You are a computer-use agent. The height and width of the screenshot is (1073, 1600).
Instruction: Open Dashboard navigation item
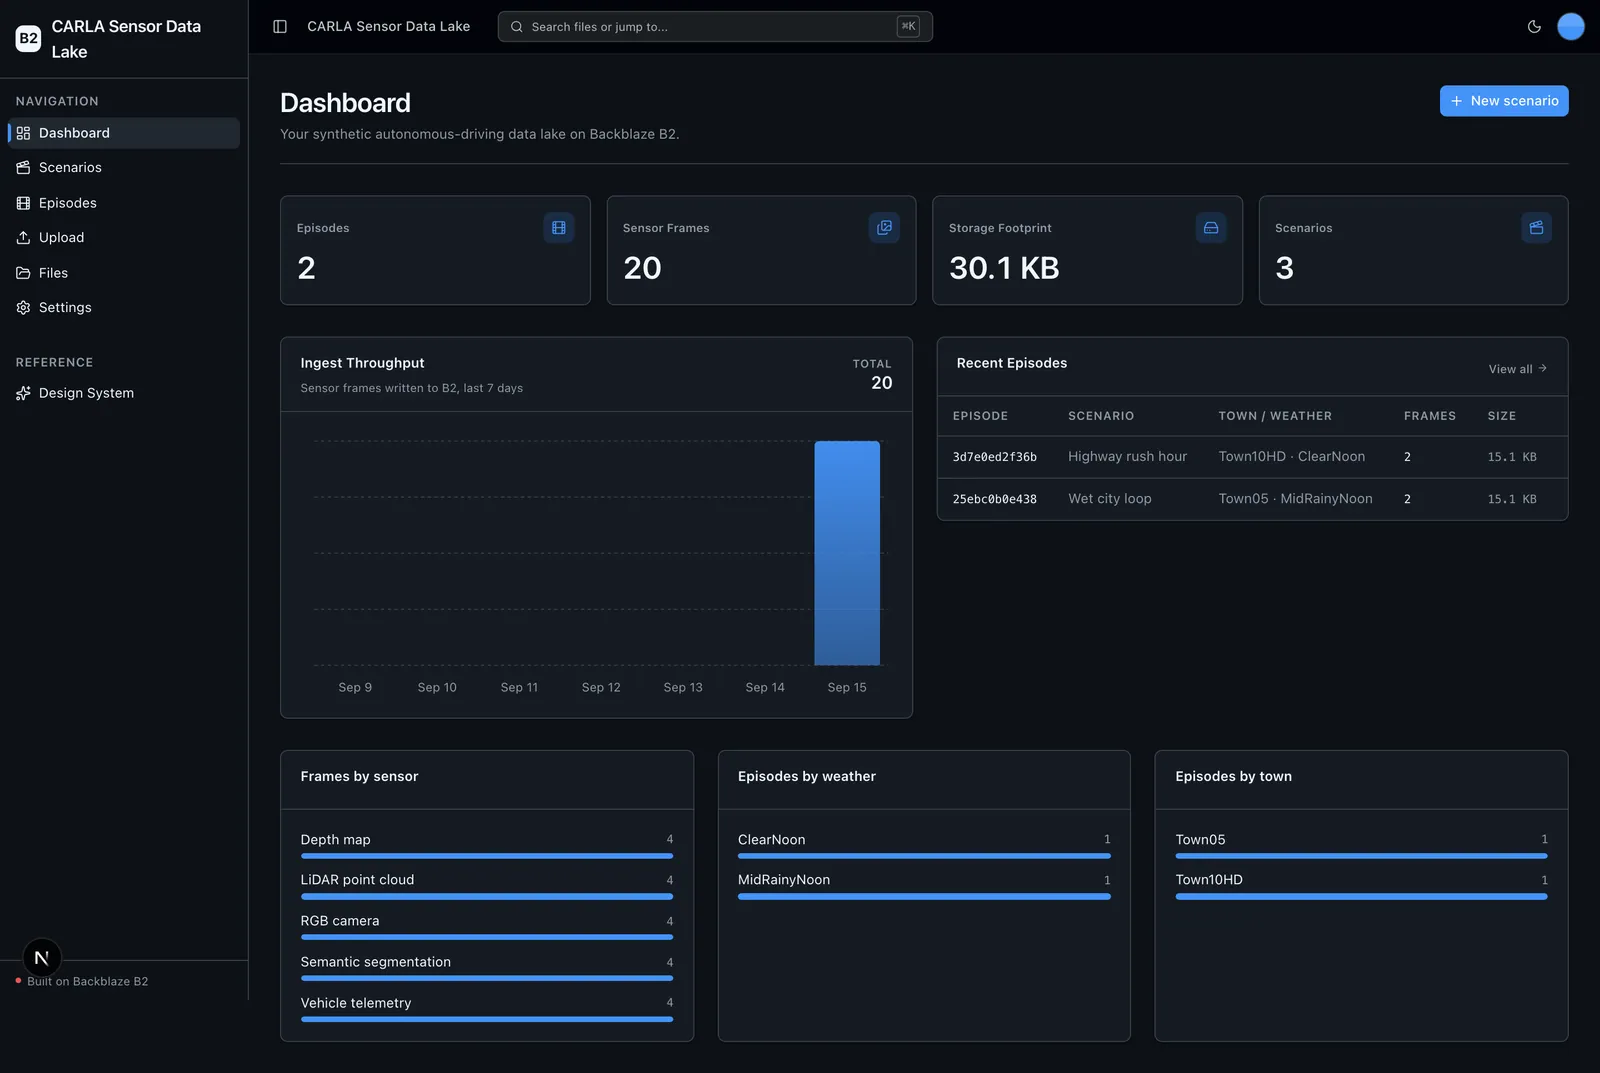pyautogui.click(x=124, y=133)
